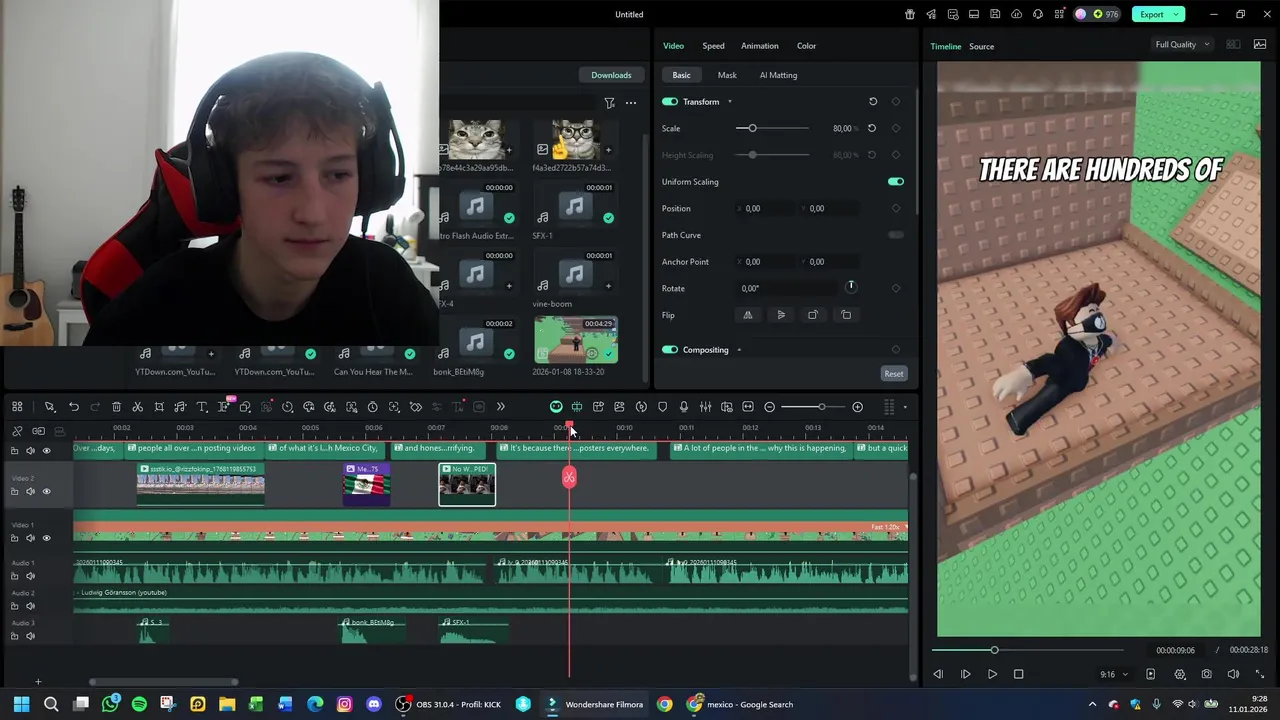This screenshot has height=720, width=1280.
Task: Click the cloud upload icon in title bar
Action: [x=1016, y=14]
